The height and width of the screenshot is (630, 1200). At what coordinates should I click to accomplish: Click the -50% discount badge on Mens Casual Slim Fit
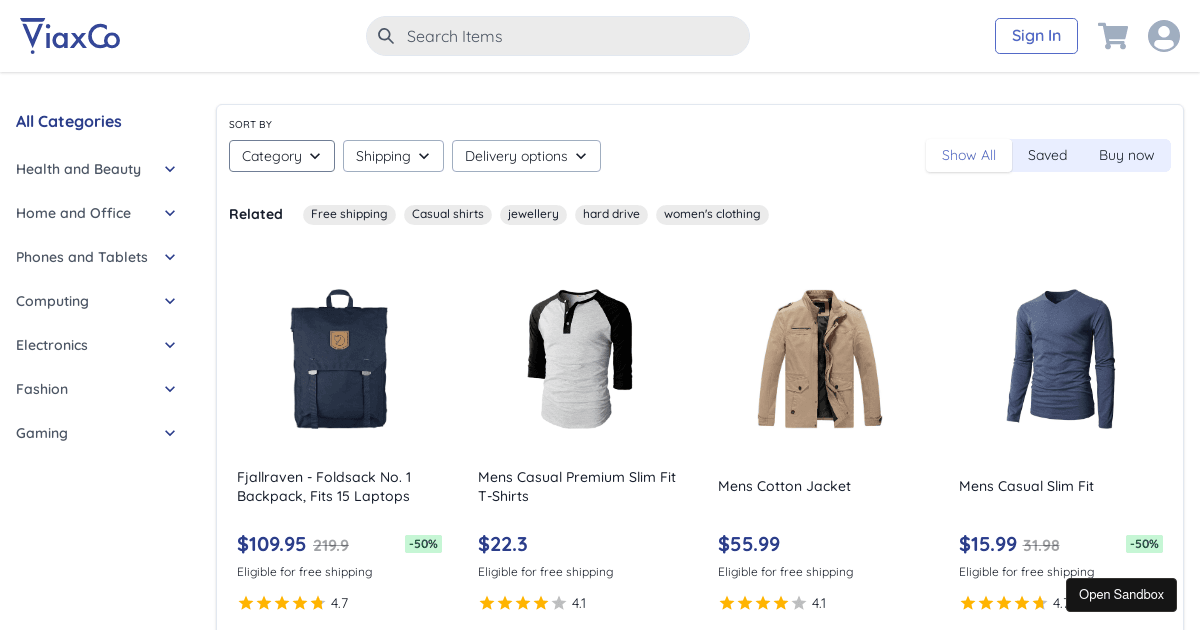click(1144, 544)
